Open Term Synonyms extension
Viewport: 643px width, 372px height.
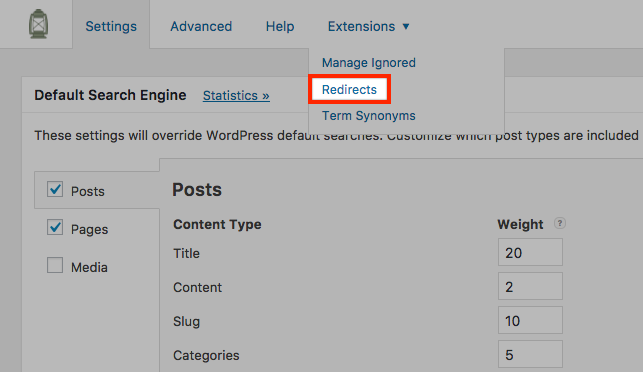368,116
